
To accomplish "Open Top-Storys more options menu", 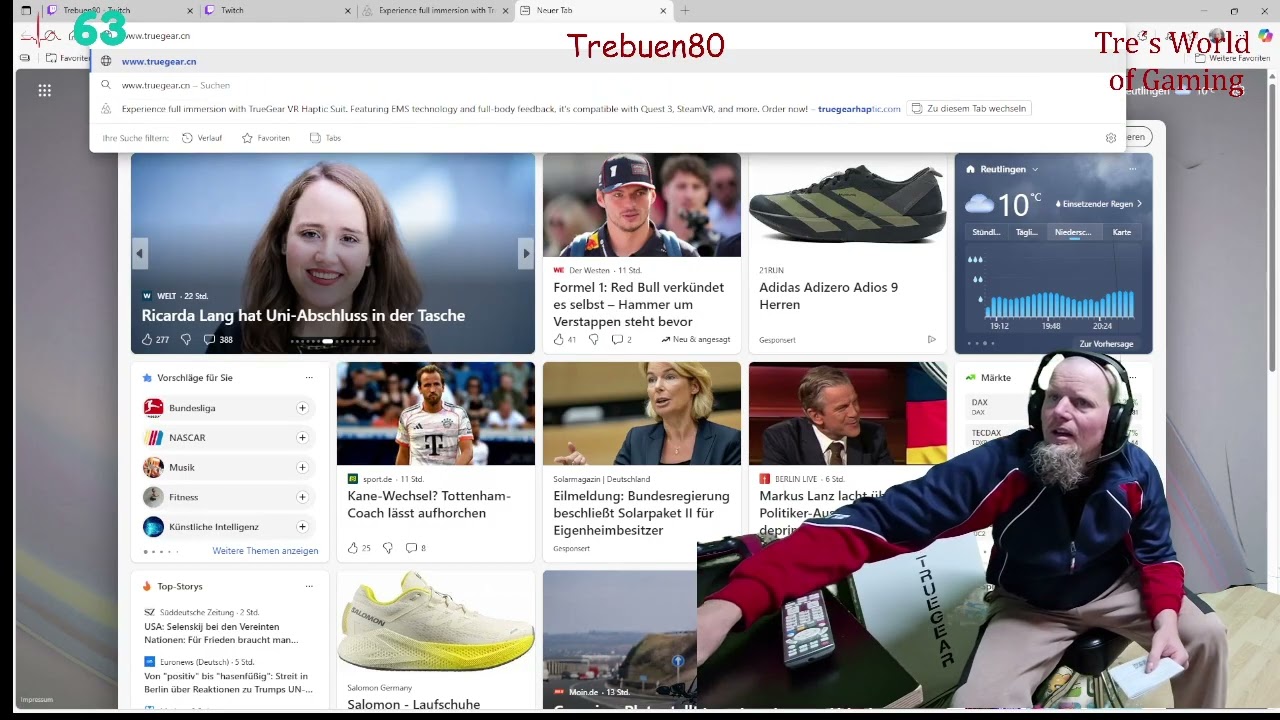I will (309, 586).
